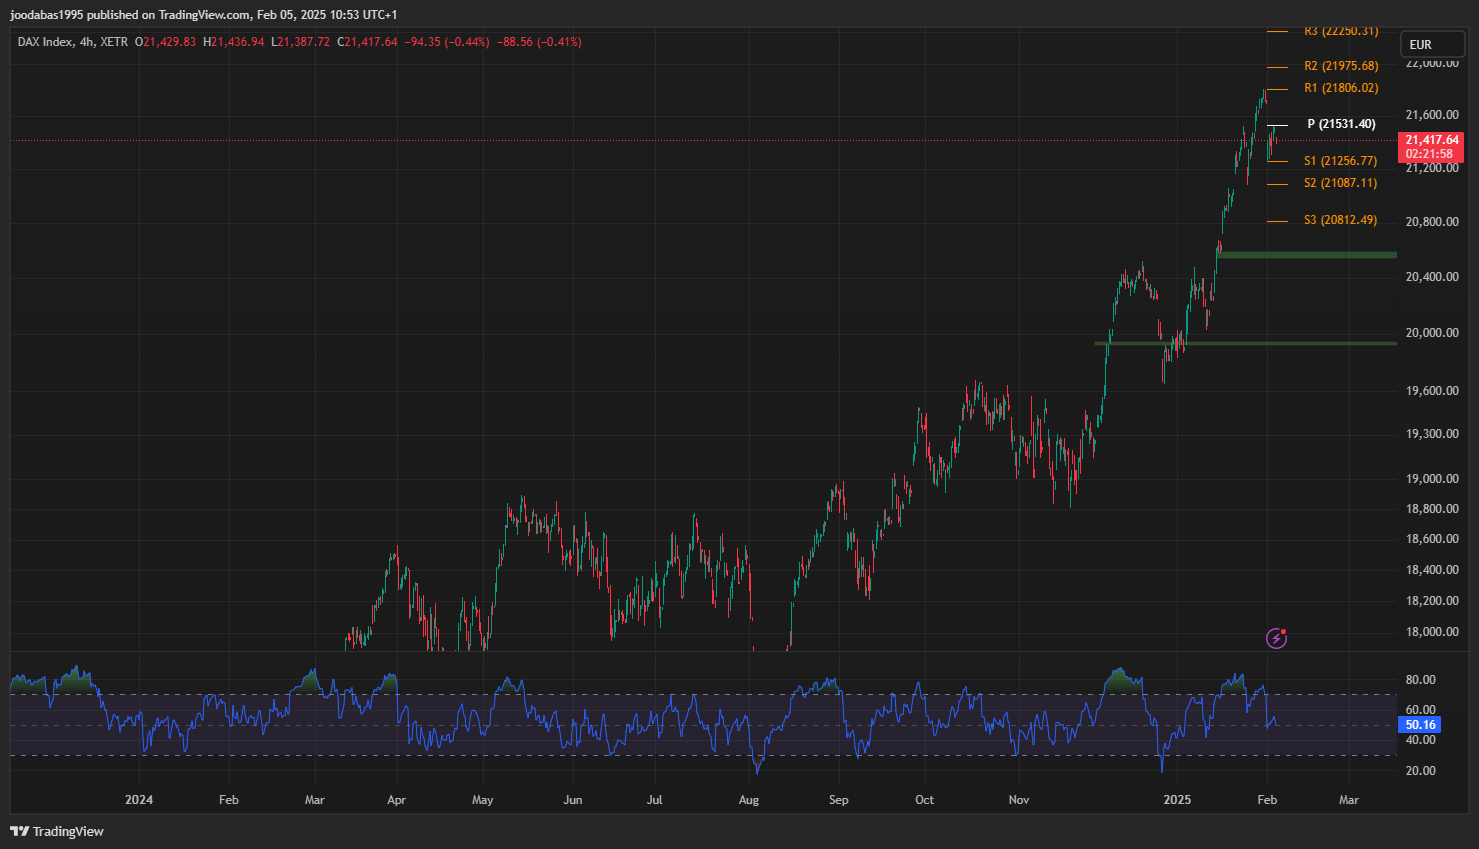
Task: Click the 20,000.00 price axis label
Action: pos(1432,333)
